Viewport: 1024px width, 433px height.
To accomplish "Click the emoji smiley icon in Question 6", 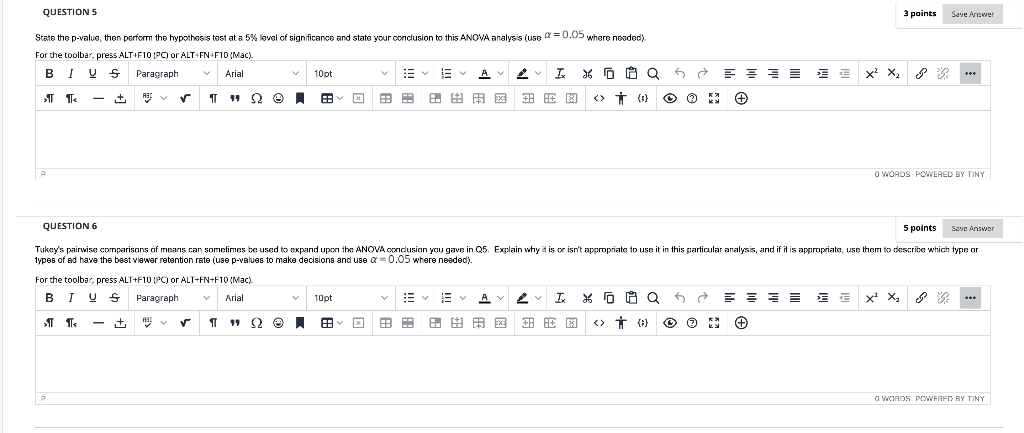I will (x=278, y=323).
